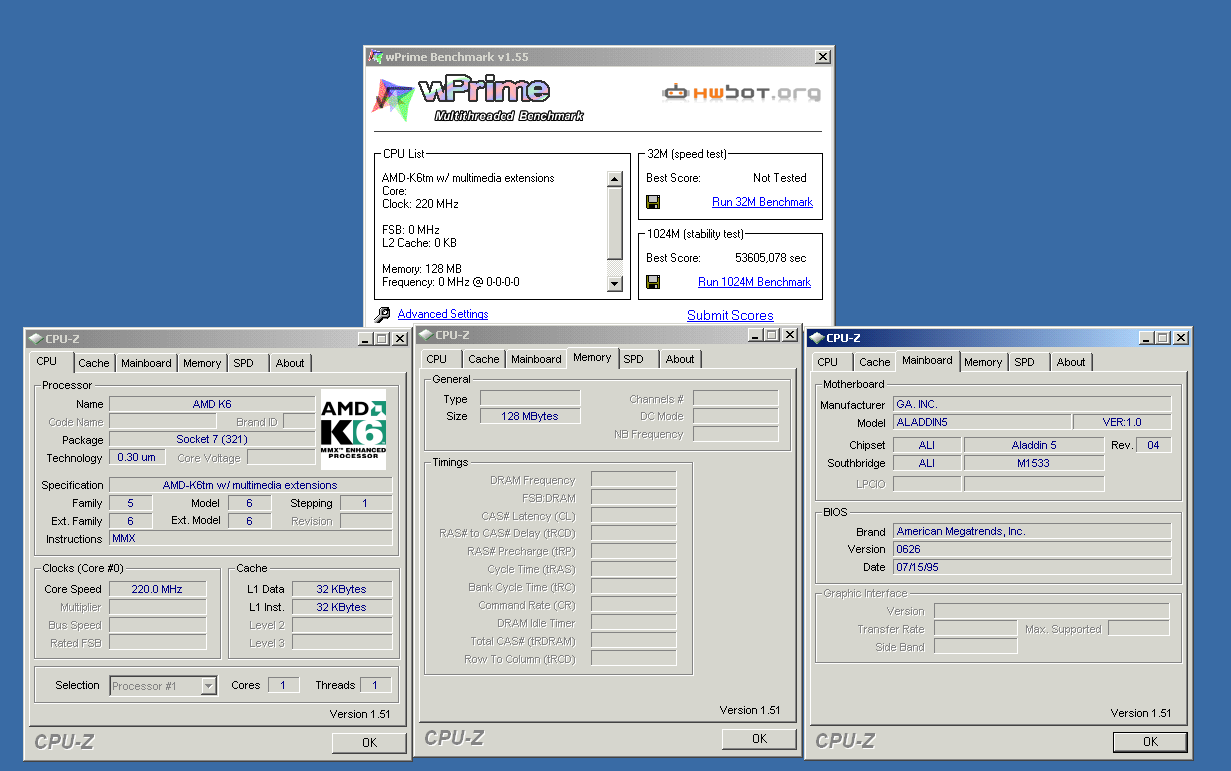Click the GA. INC. manufacturer value
The width and height of the screenshot is (1231, 771).
pos(1032,404)
